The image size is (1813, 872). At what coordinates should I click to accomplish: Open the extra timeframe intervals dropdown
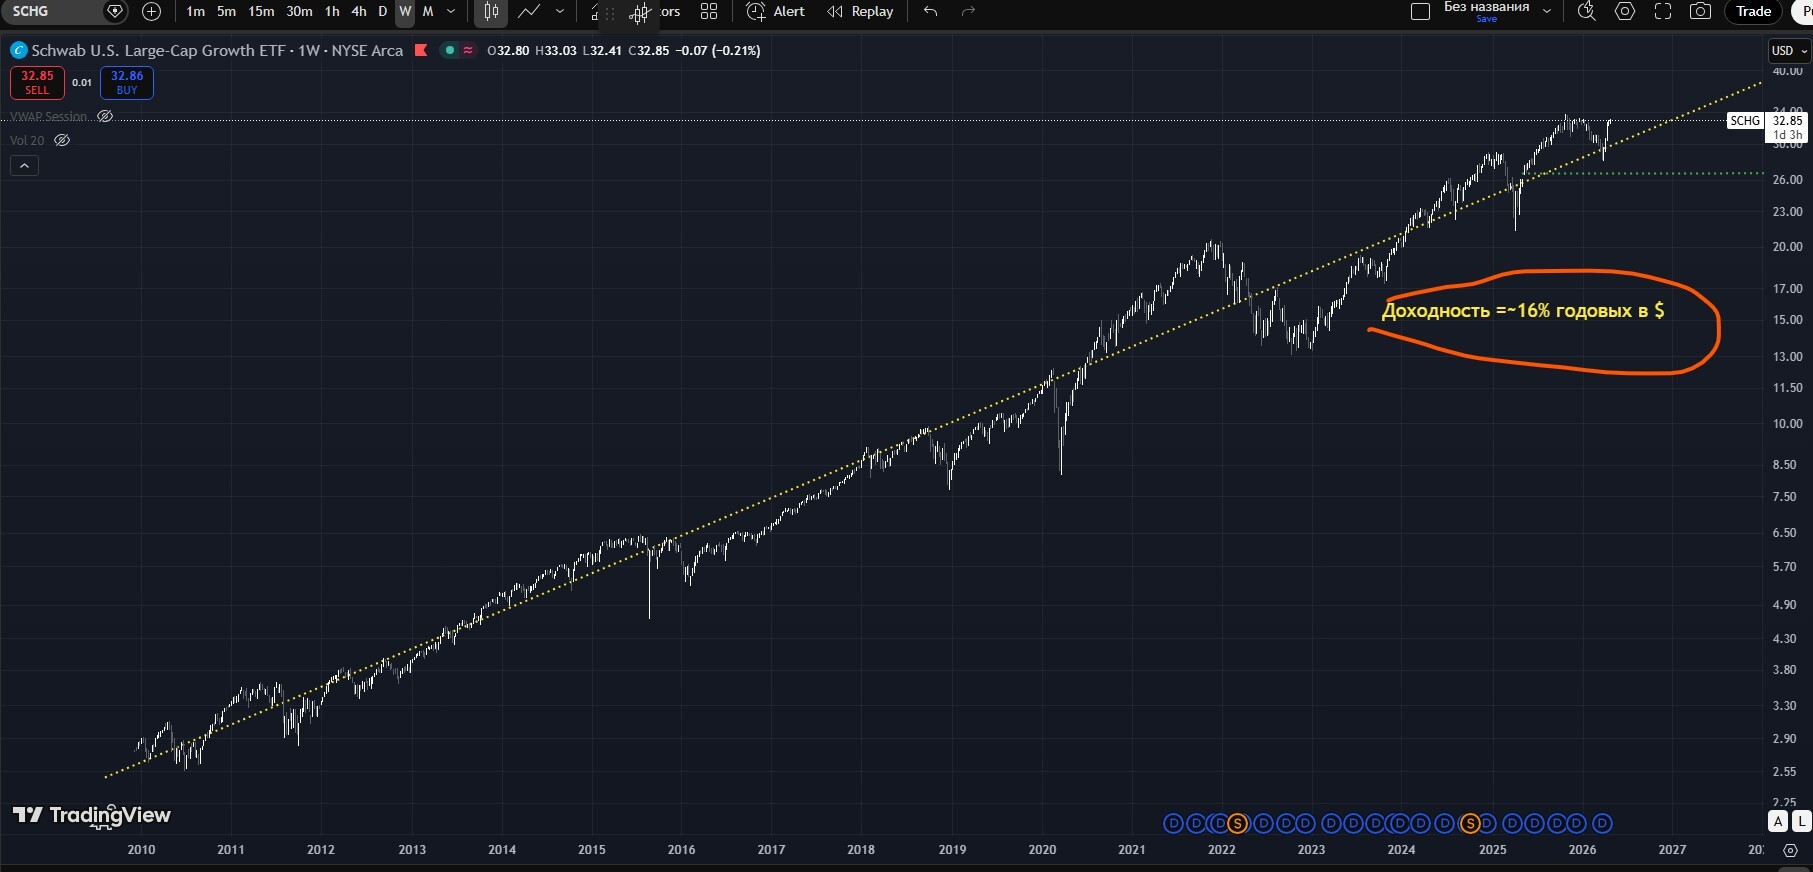click(x=451, y=11)
